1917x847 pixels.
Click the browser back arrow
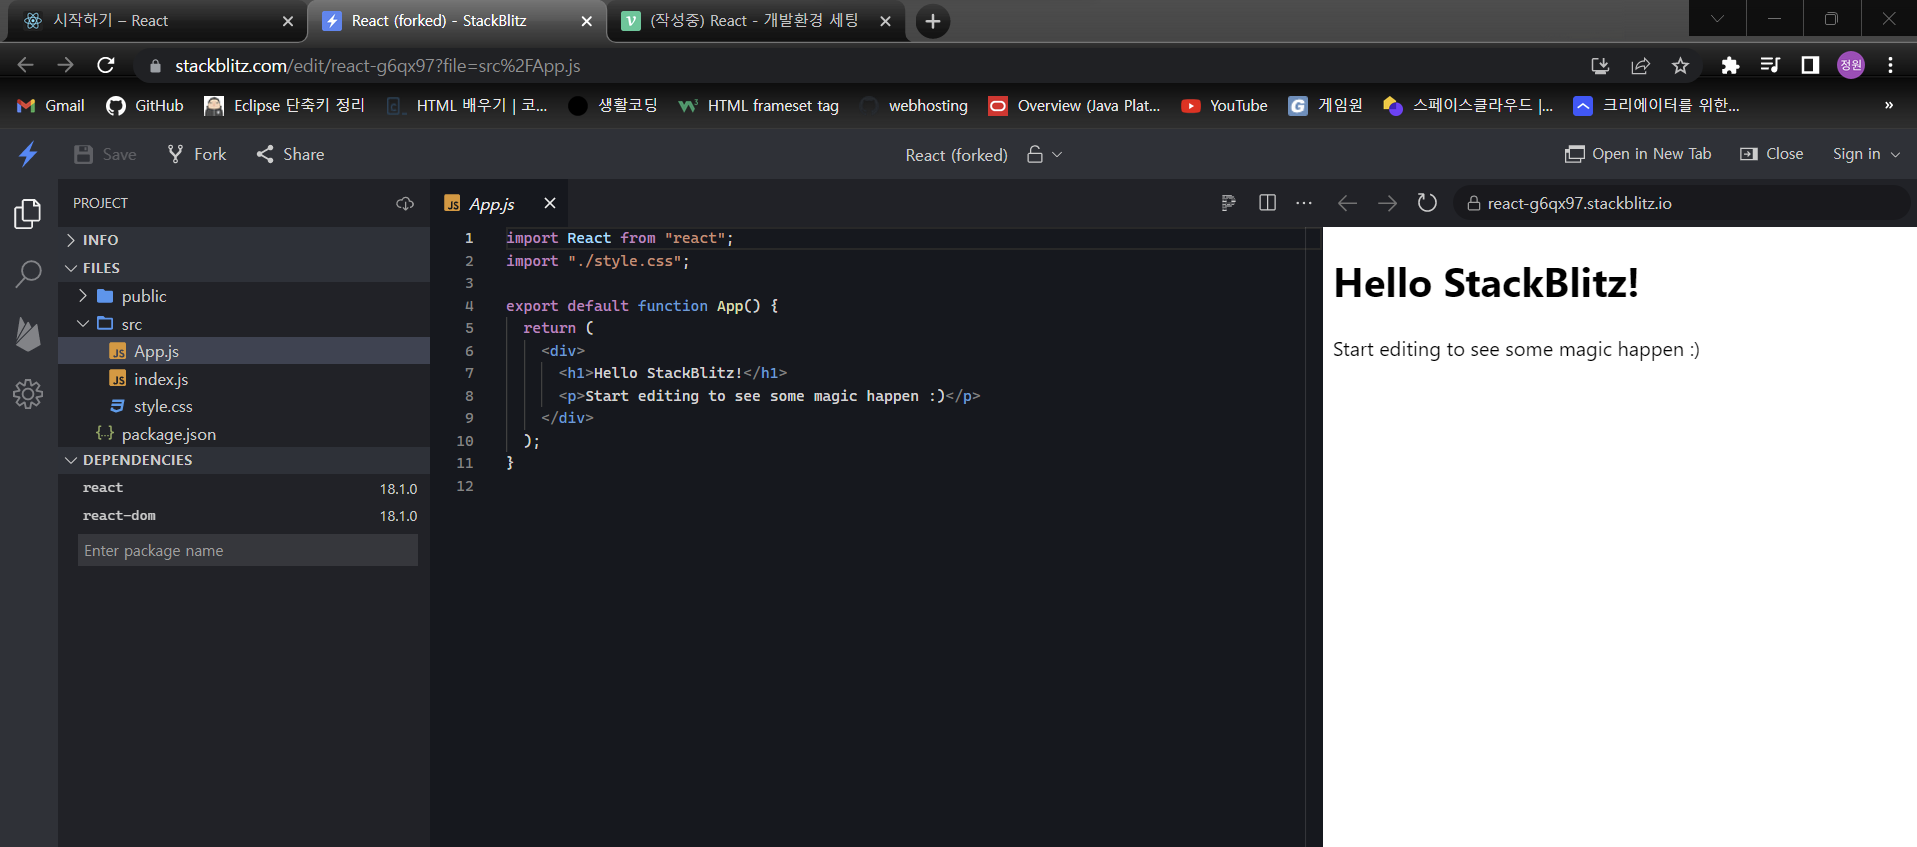[26, 65]
